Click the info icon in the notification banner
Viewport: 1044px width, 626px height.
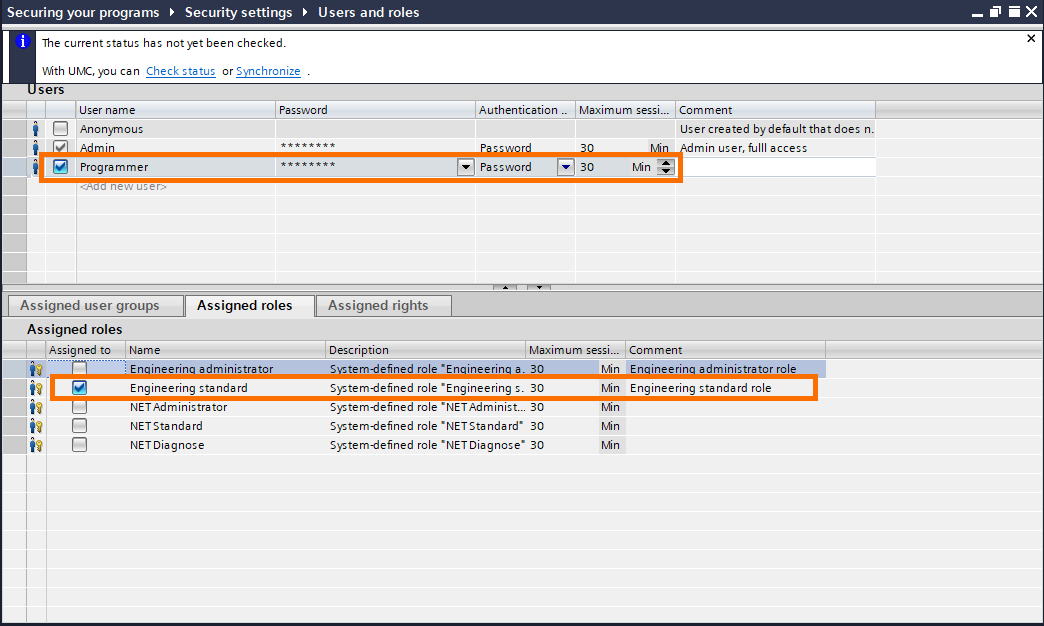coord(22,42)
